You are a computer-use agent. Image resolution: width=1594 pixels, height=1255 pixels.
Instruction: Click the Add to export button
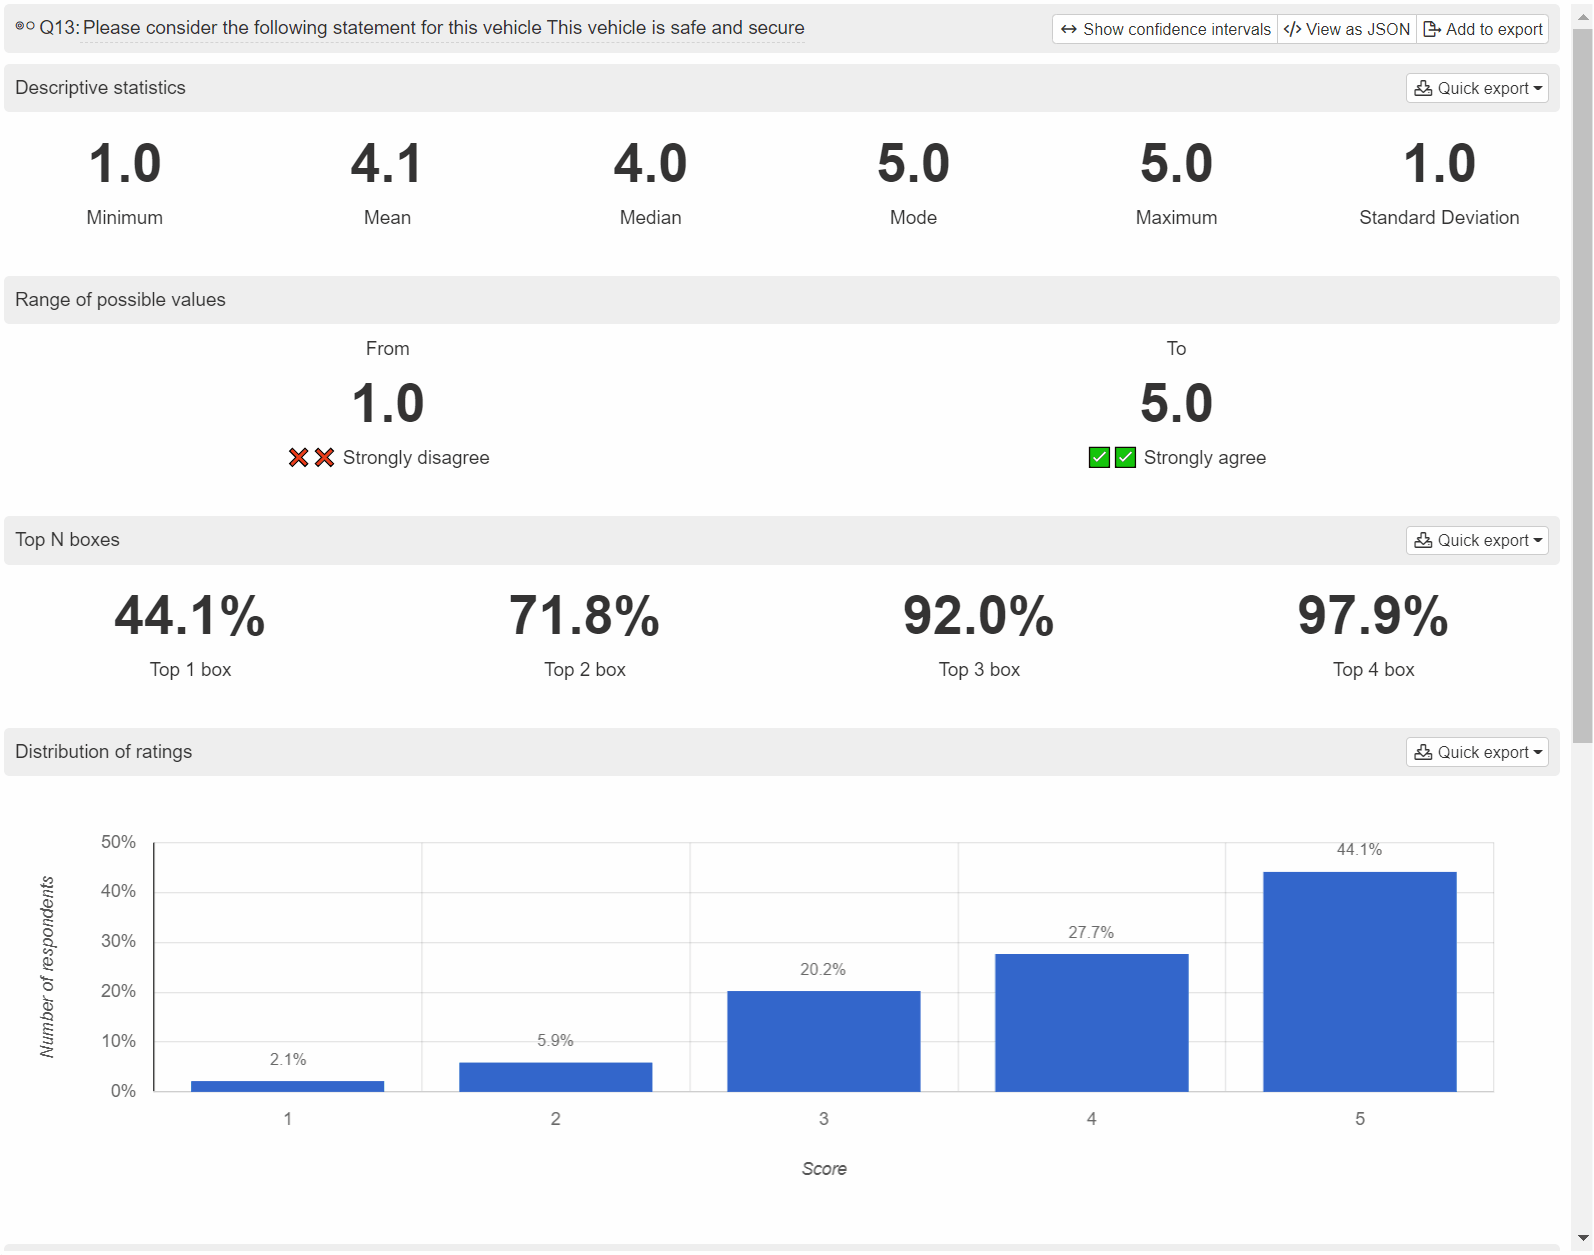1483,29
